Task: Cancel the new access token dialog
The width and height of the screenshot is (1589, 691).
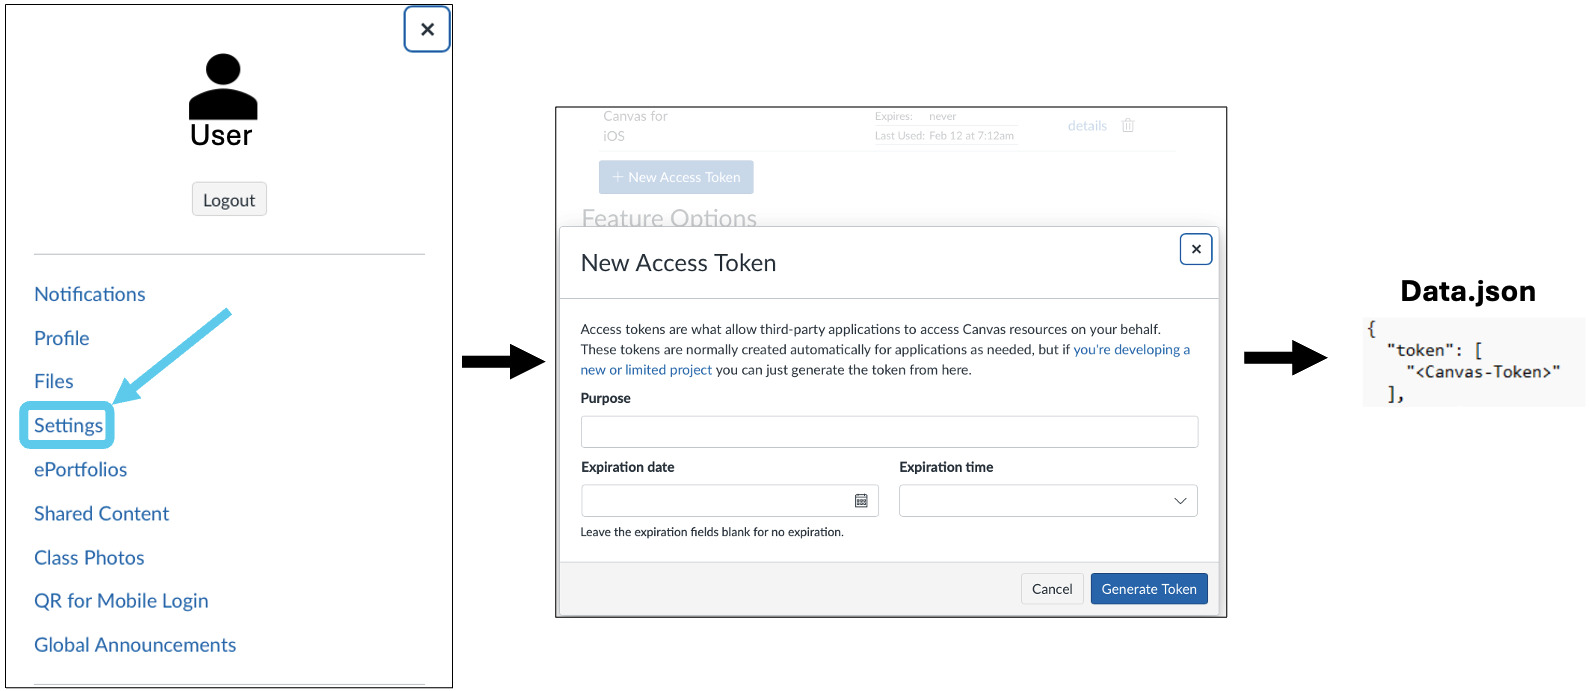Action: [x=1052, y=589]
